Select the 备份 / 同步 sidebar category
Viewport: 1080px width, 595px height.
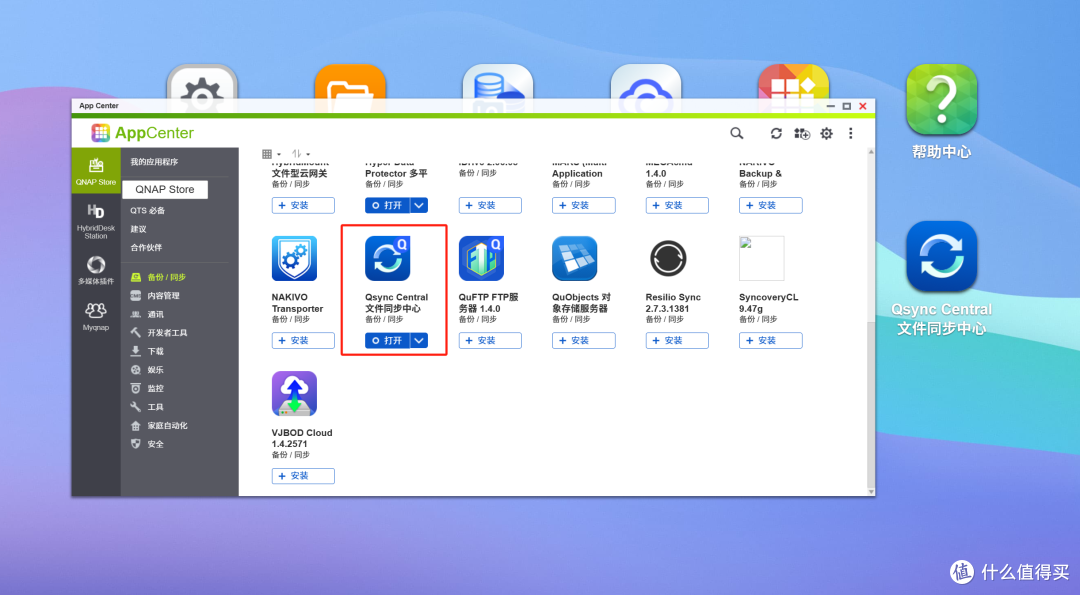(x=158, y=277)
